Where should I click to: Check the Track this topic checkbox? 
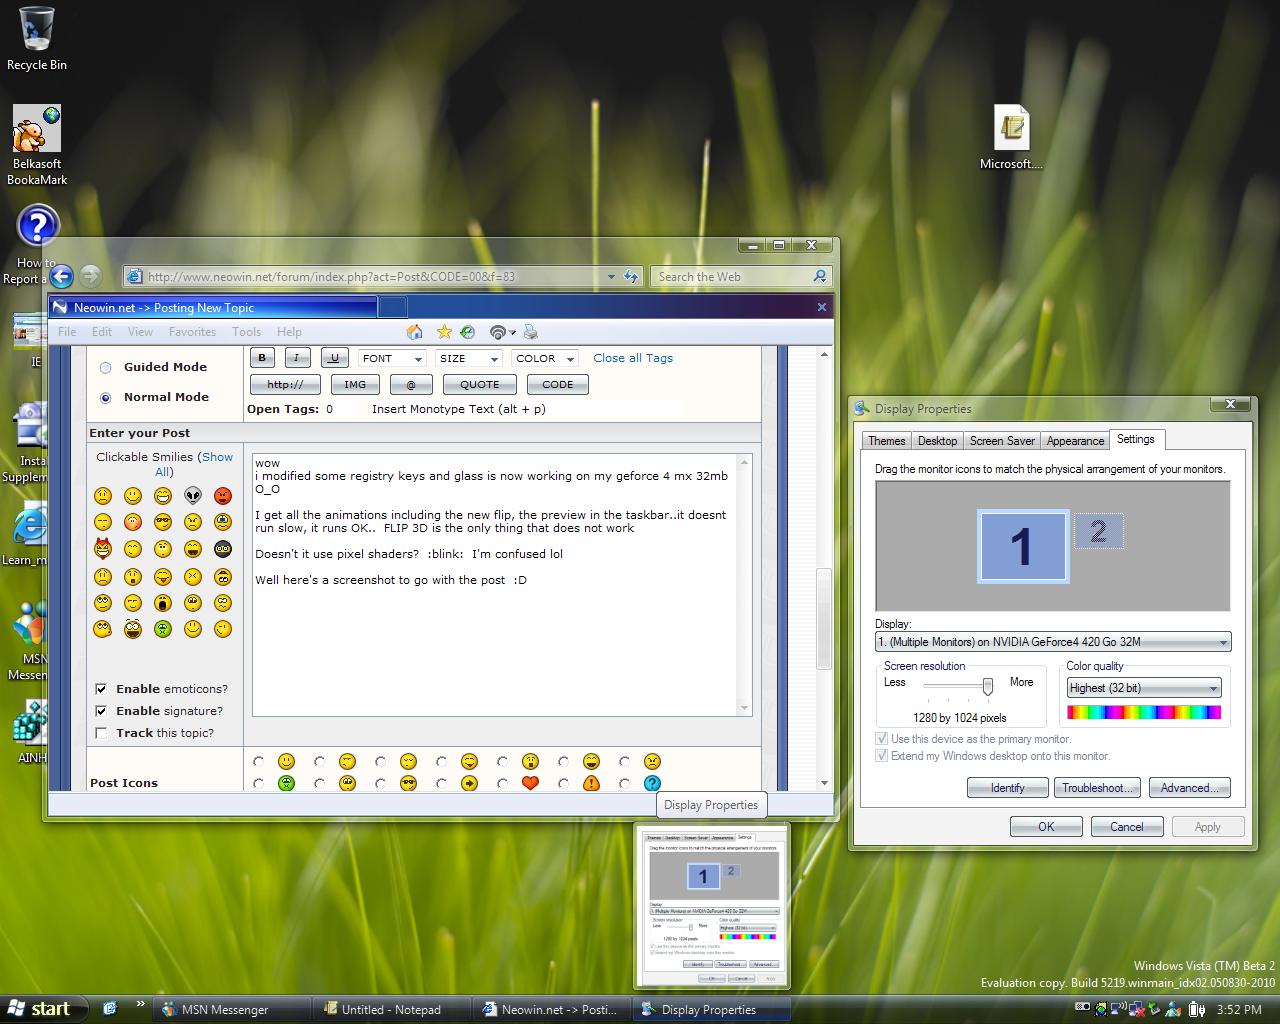point(101,733)
